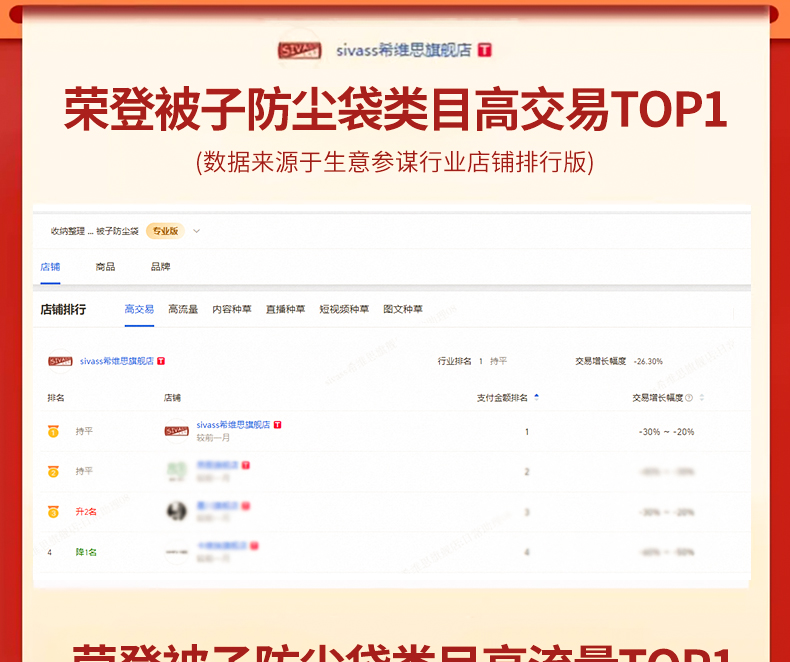The image size is (790, 662).
Task: Select the 短视频种草 ranking tab
Action: (x=344, y=309)
